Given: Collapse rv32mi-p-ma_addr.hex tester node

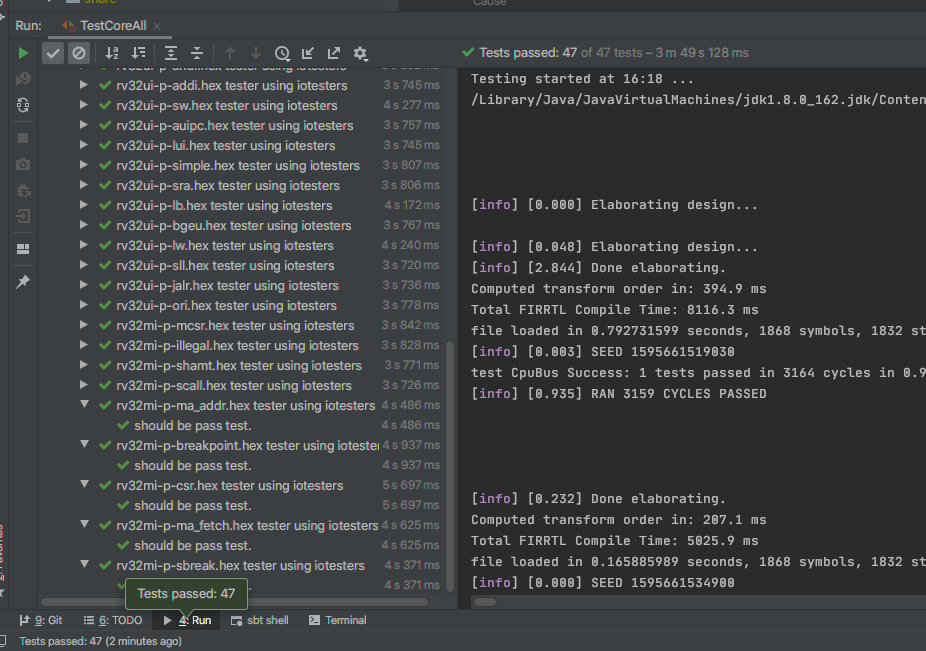Looking at the screenshot, I should pyautogui.click(x=84, y=405).
